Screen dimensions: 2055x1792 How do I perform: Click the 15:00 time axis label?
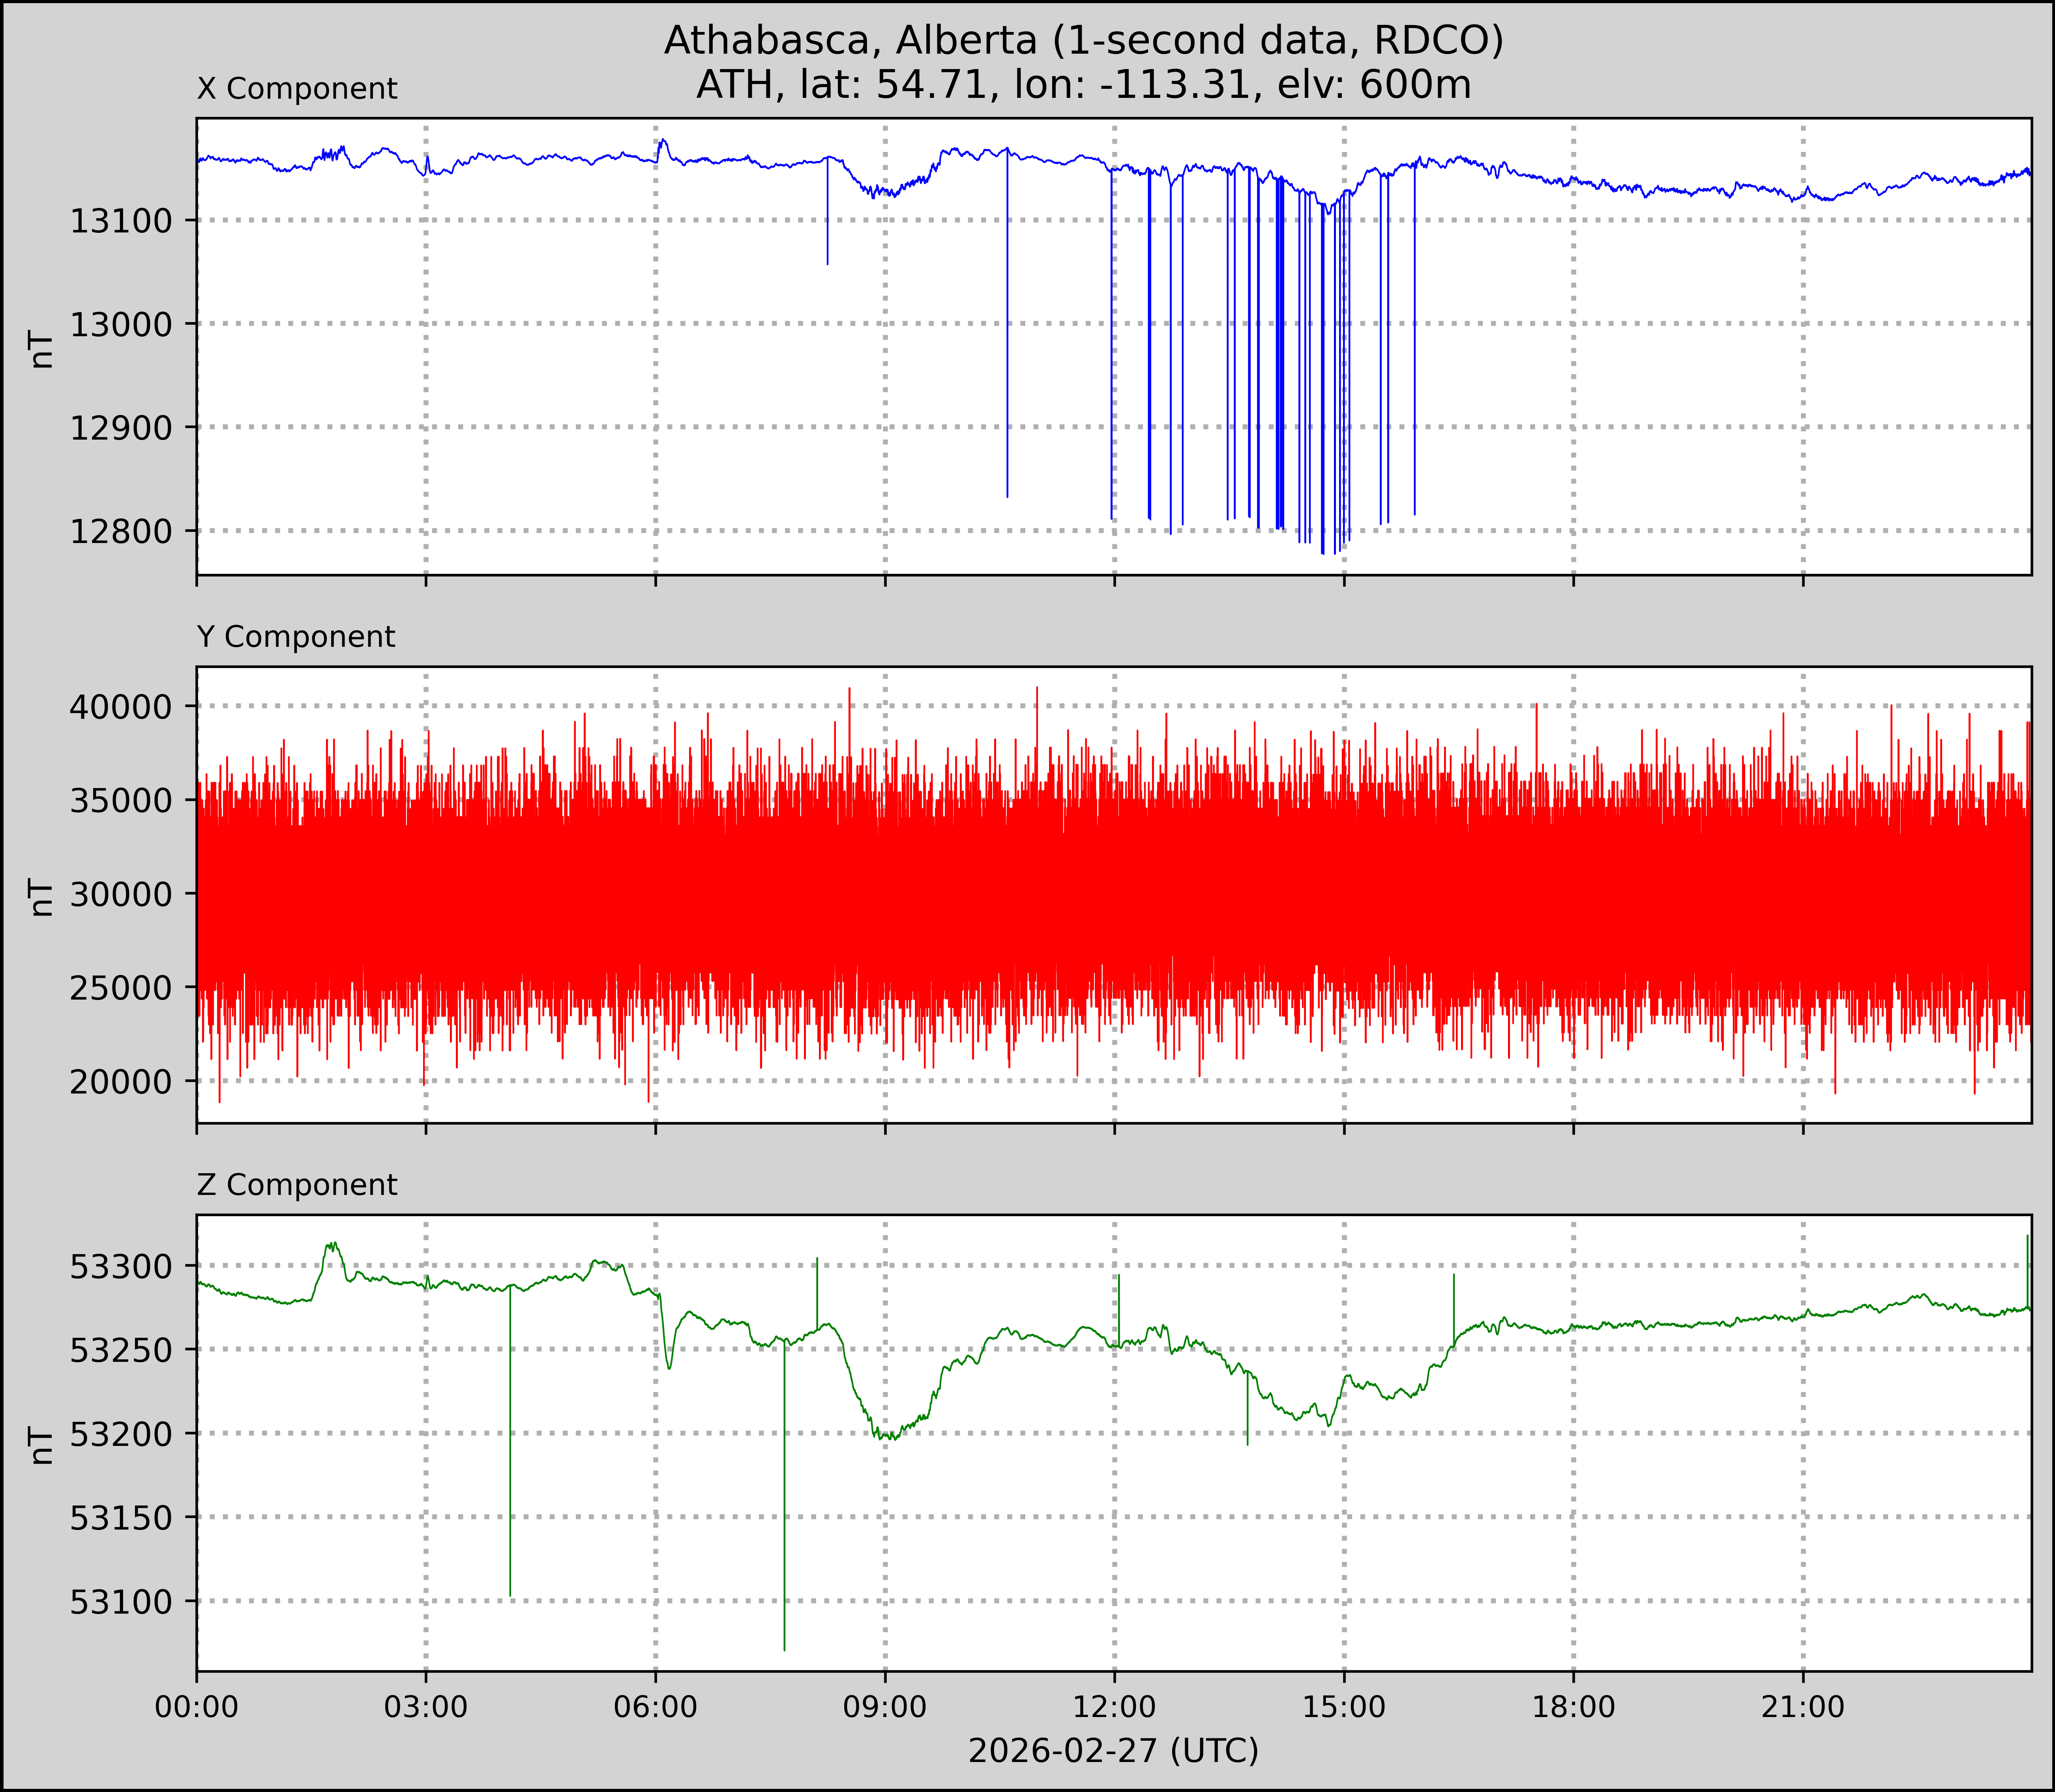[1344, 1707]
